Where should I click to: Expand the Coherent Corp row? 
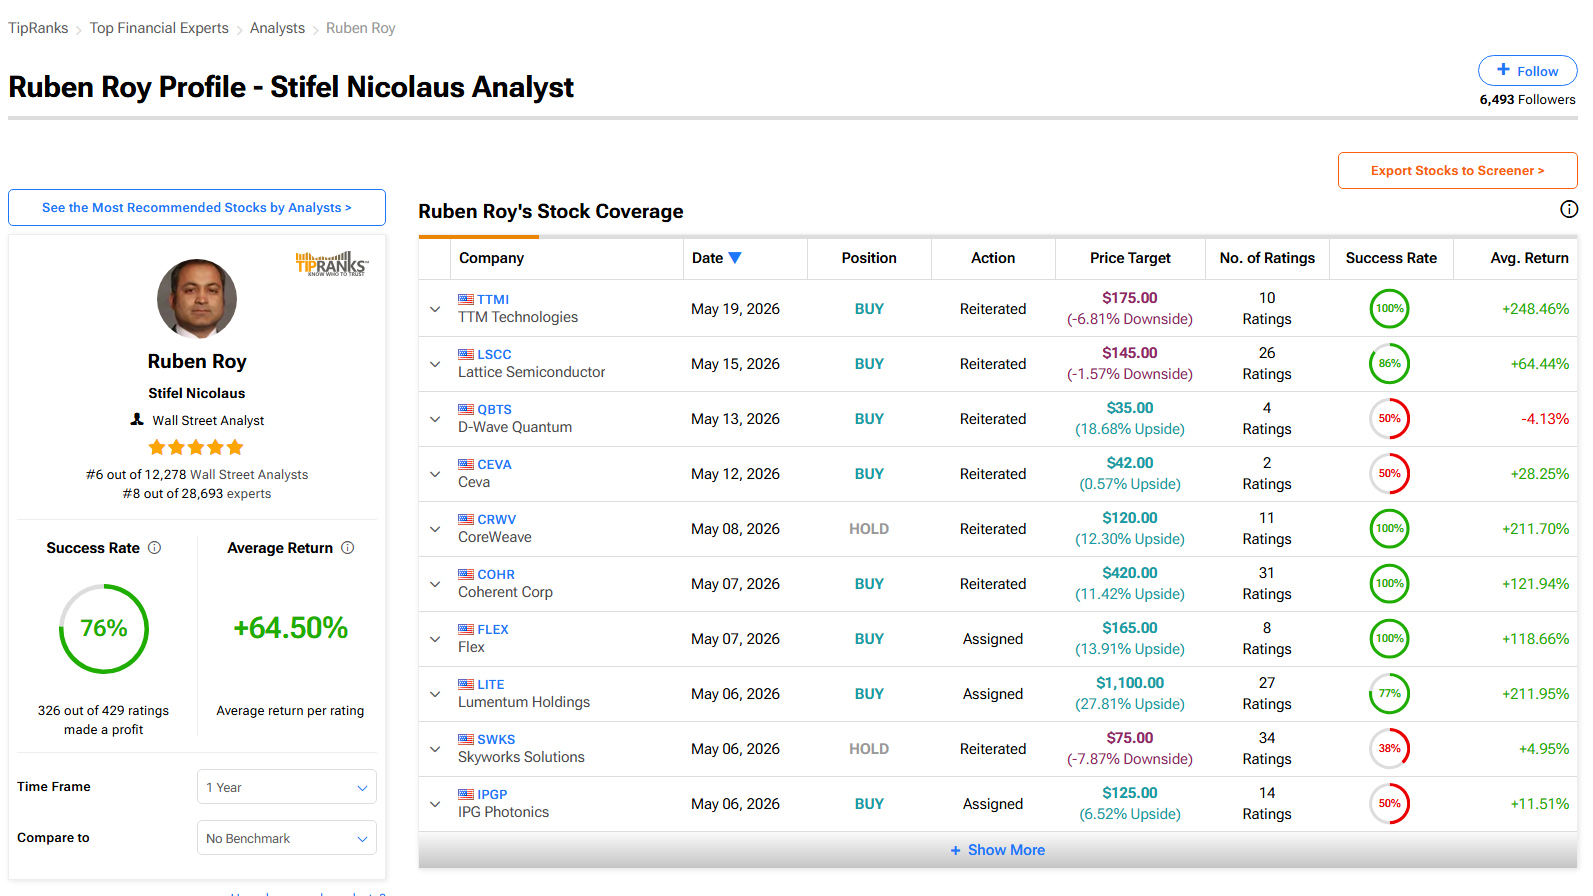pos(435,584)
